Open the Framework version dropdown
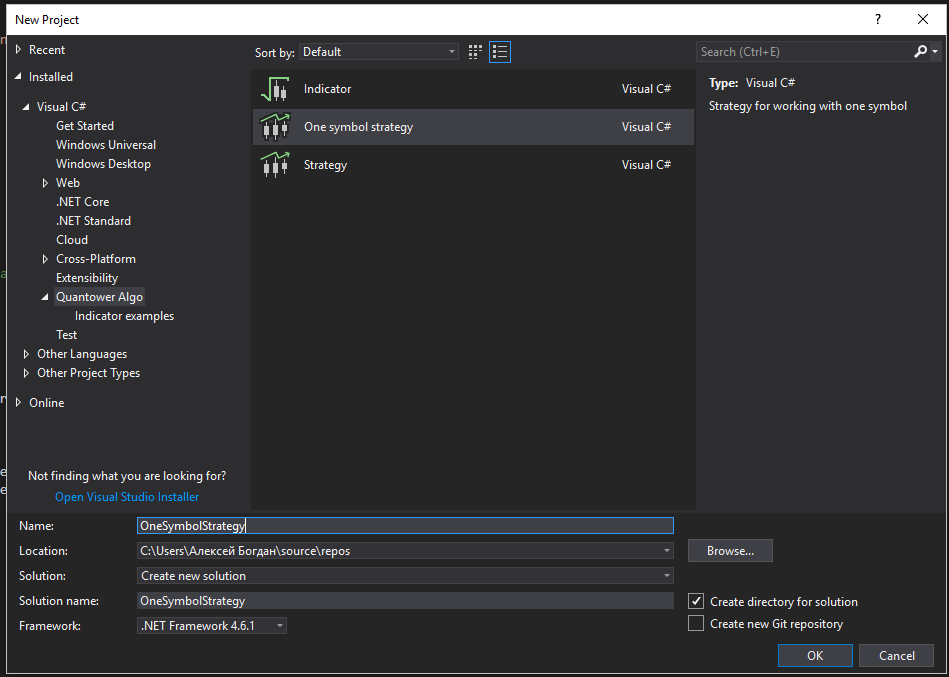Screen dimensions: 949x677 pos(212,626)
